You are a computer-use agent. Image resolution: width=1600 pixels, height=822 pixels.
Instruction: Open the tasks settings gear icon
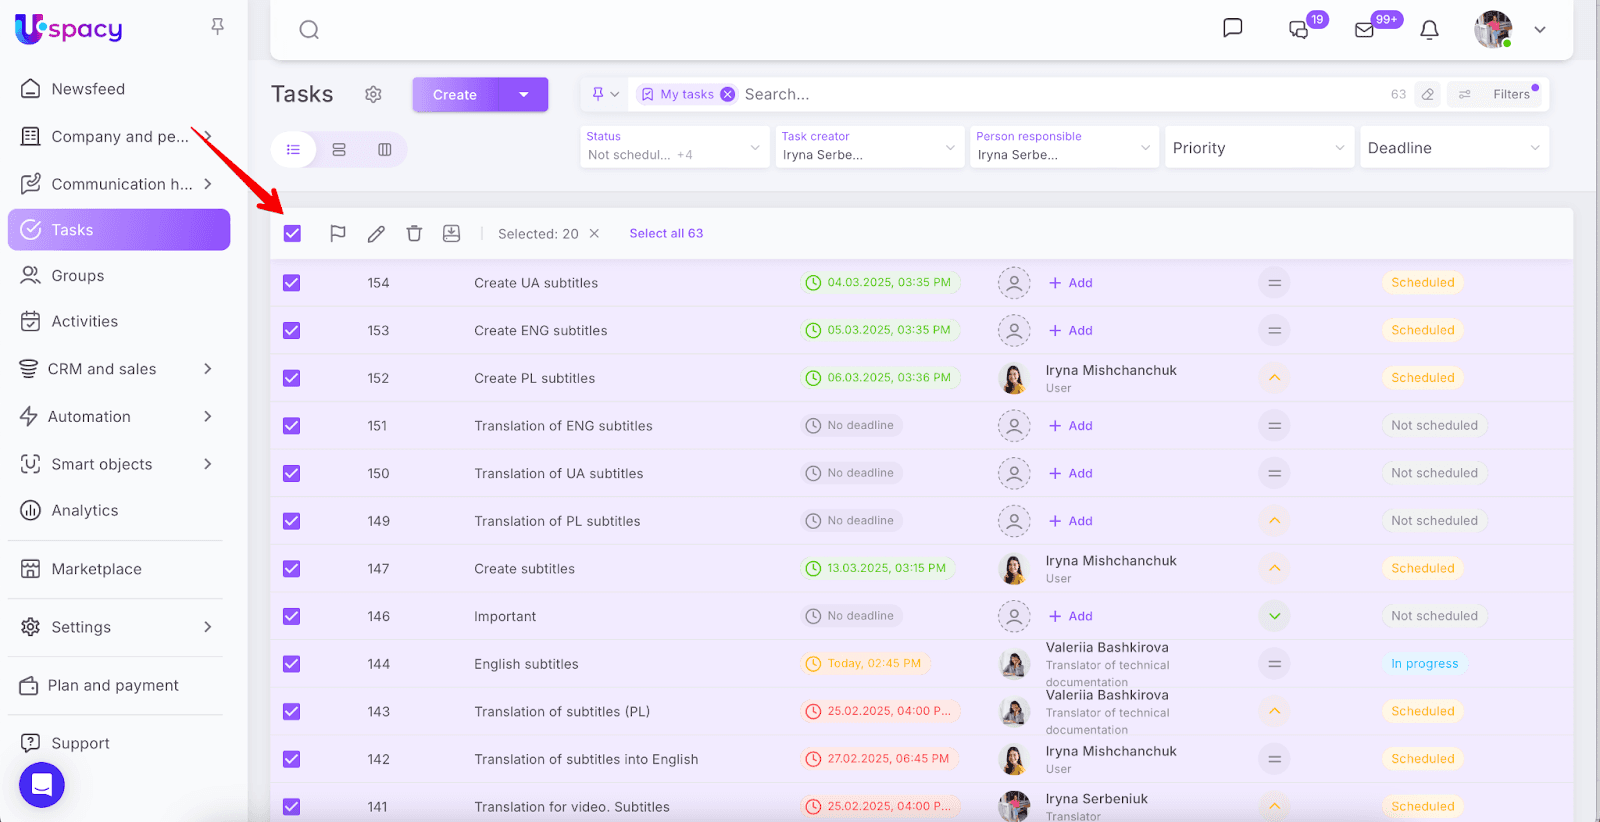click(x=373, y=94)
